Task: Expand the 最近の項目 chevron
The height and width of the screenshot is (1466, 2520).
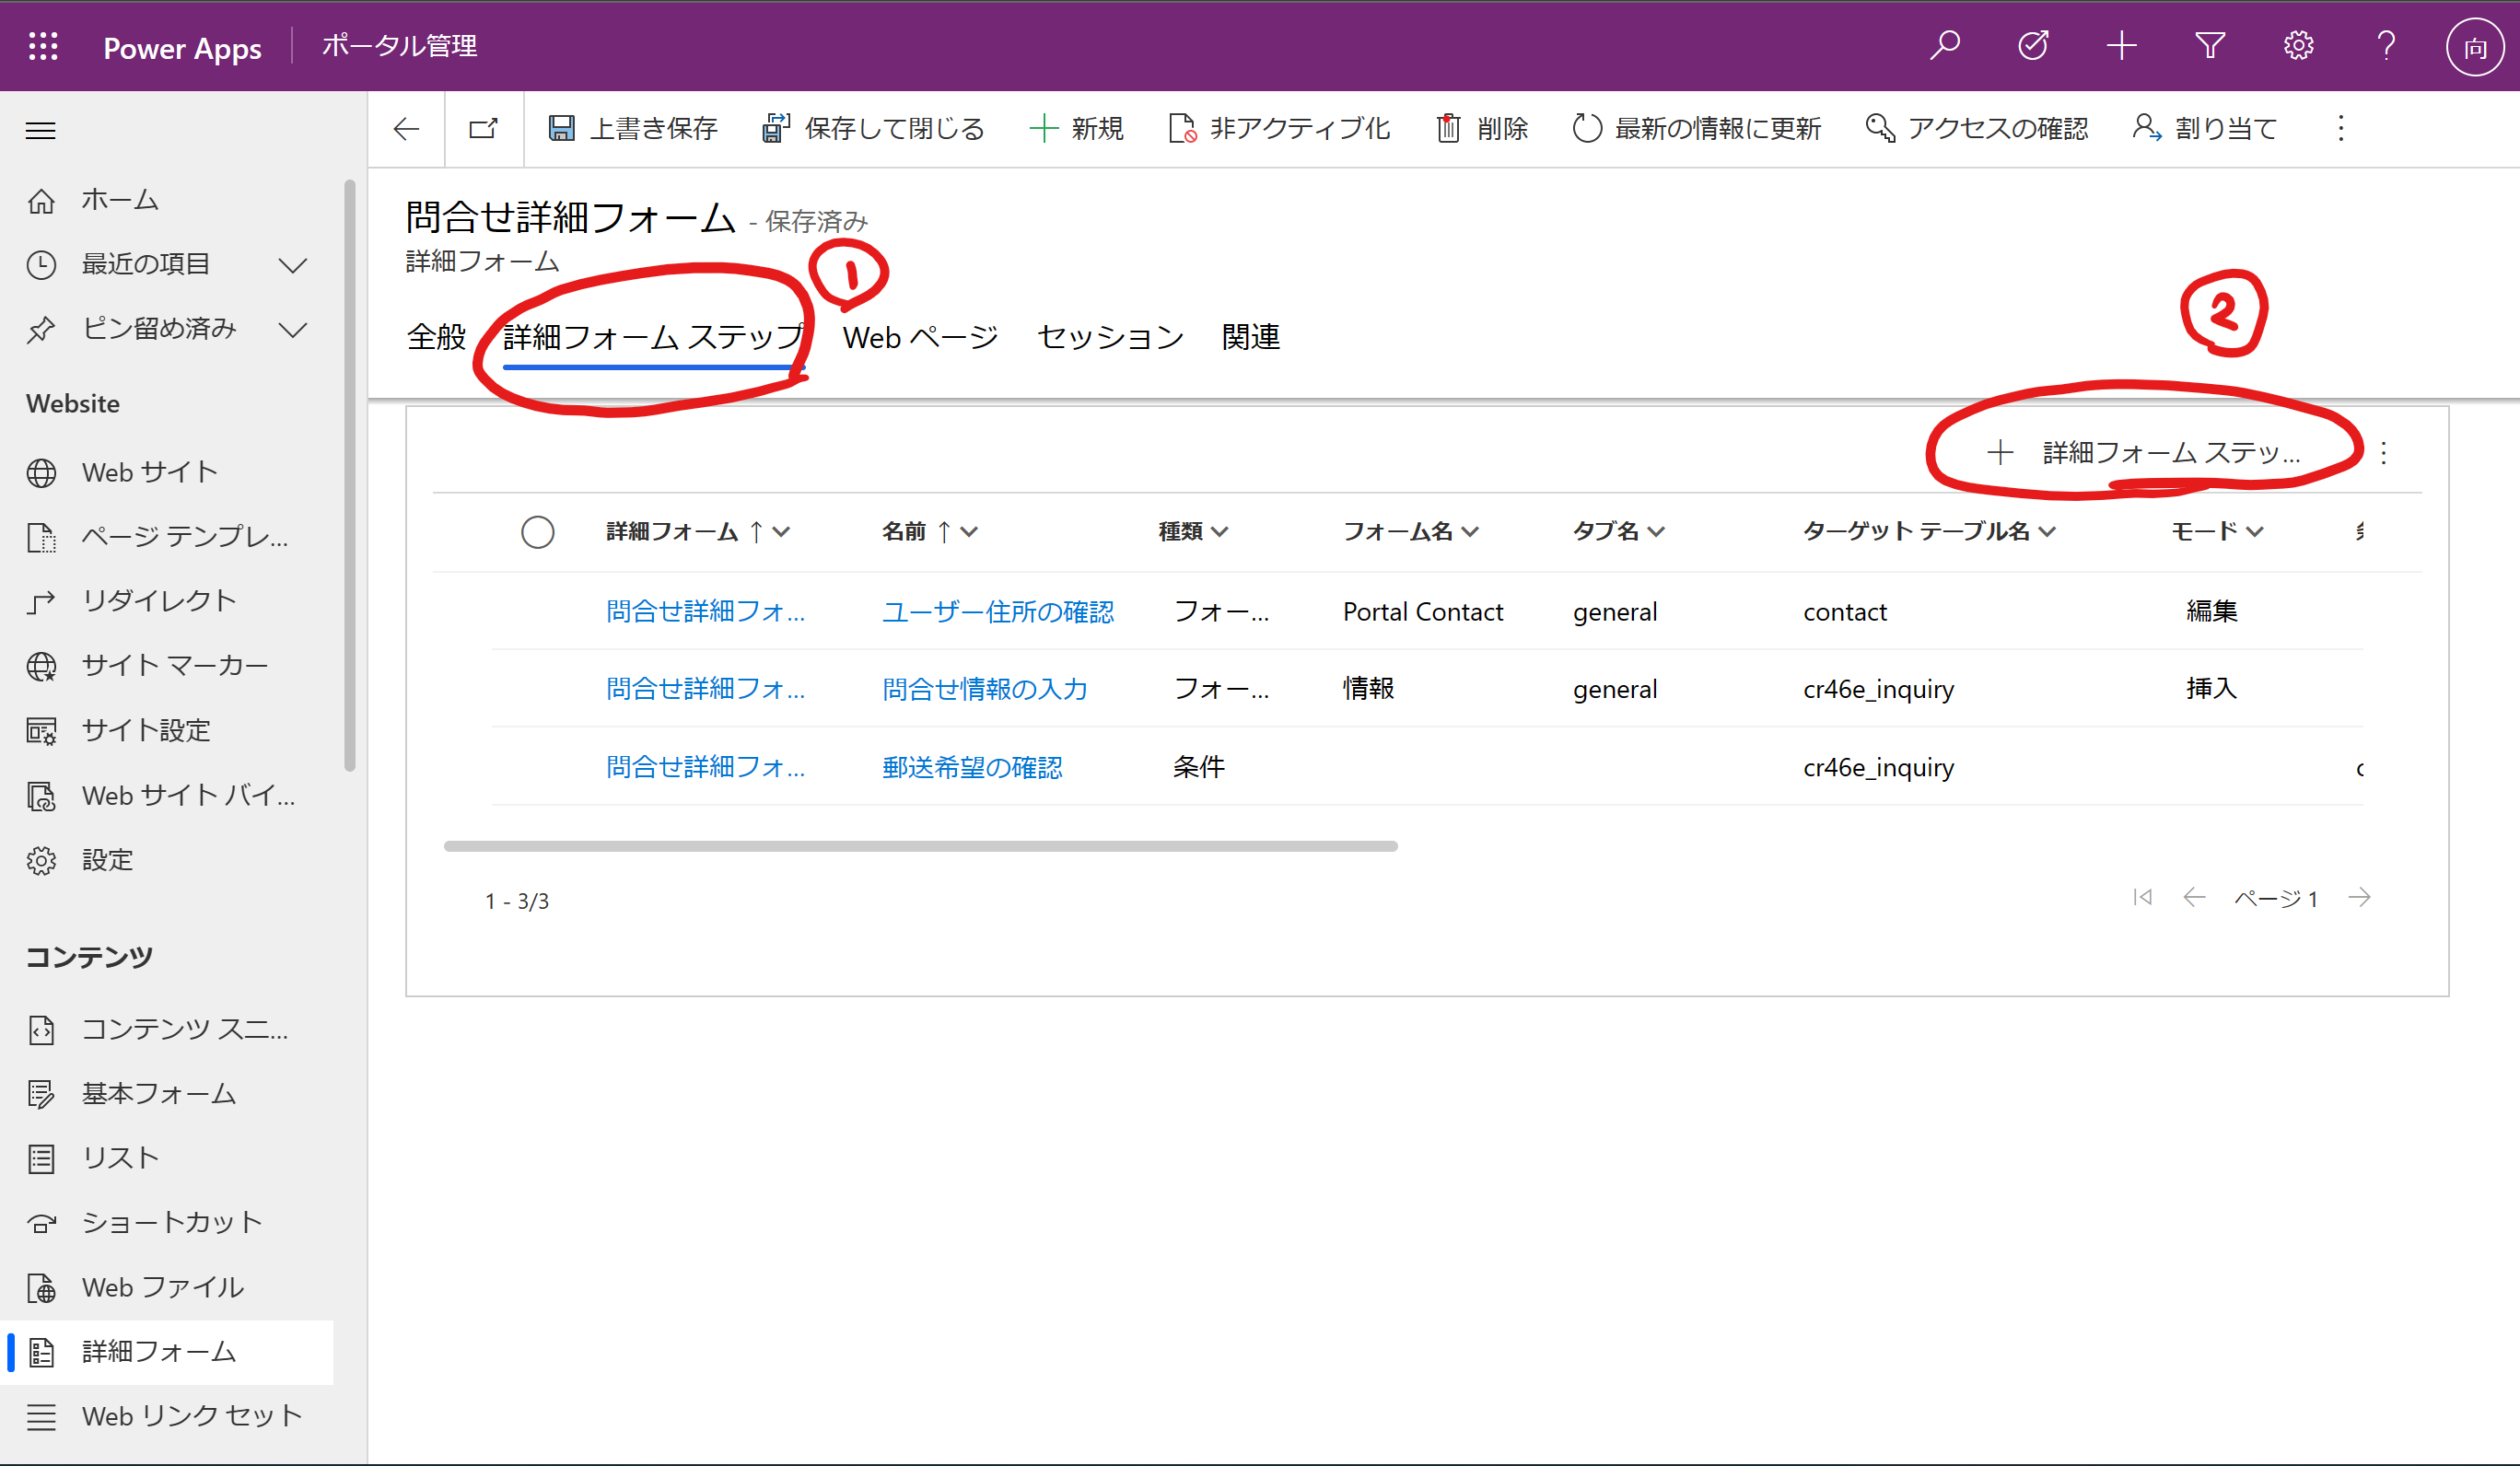Action: (x=293, y=265)
